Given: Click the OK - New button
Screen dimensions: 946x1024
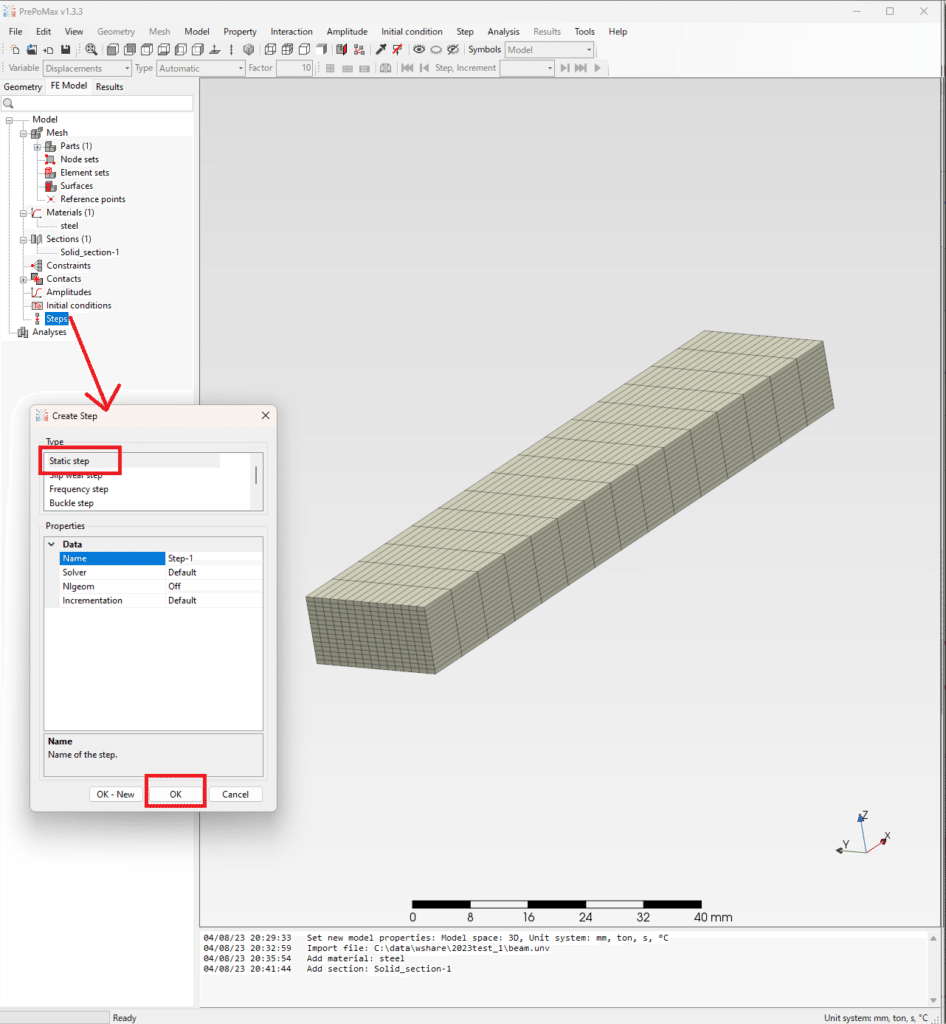Looking at the screenshot, I should point(116,794).
